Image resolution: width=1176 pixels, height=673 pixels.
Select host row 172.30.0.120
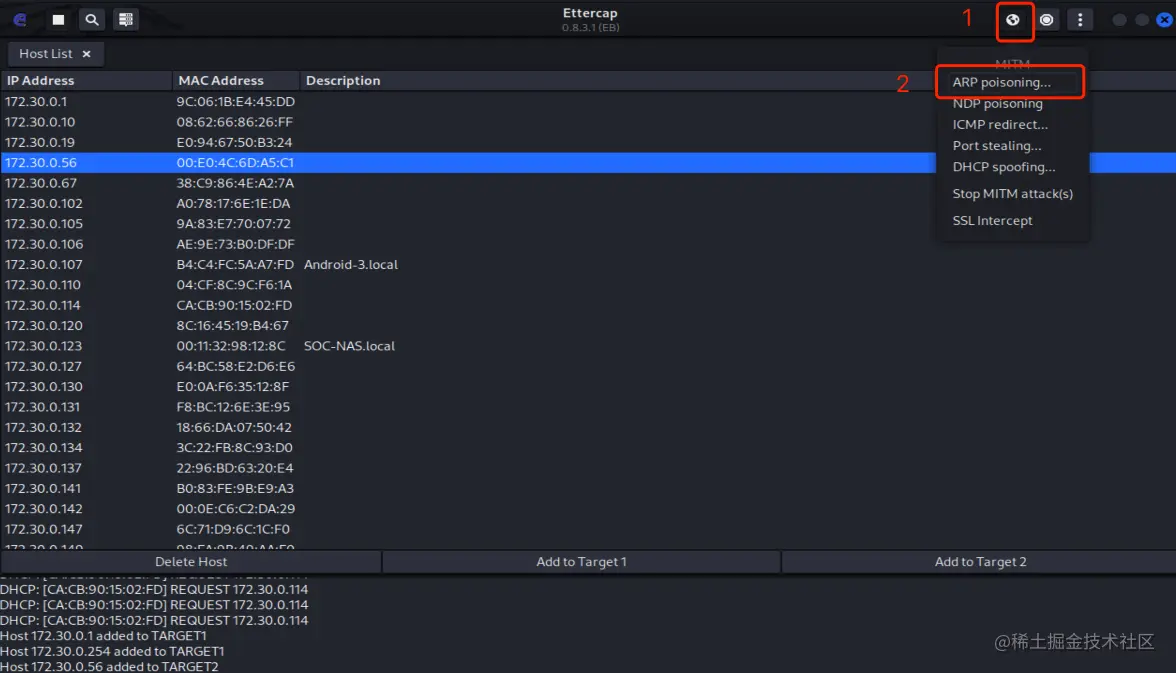588,326
